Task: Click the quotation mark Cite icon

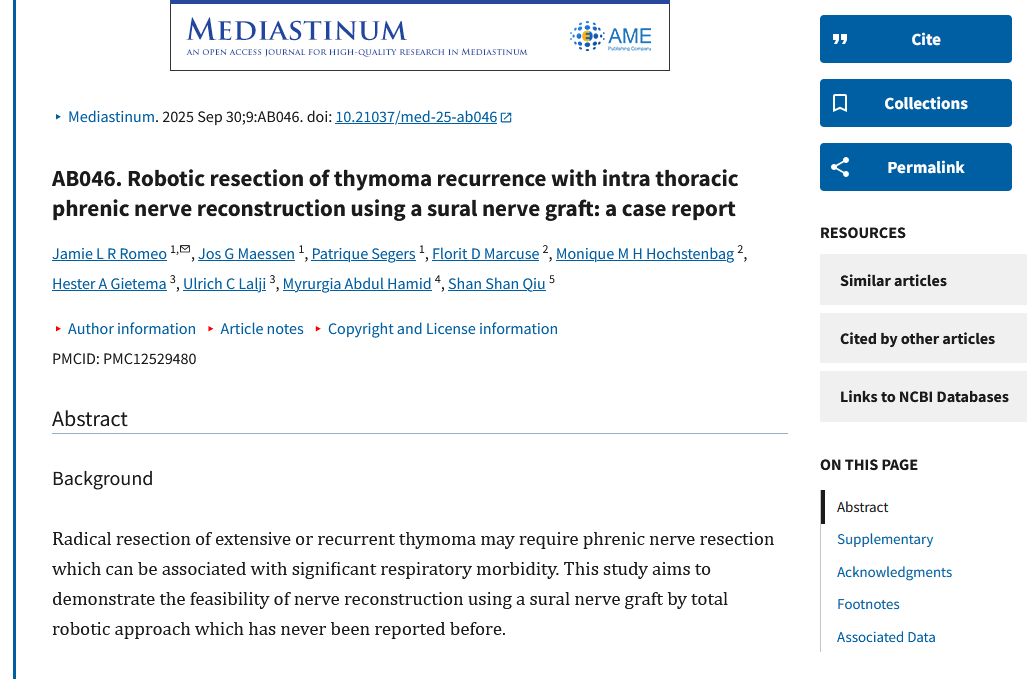Action: click(x=840, y=39)
